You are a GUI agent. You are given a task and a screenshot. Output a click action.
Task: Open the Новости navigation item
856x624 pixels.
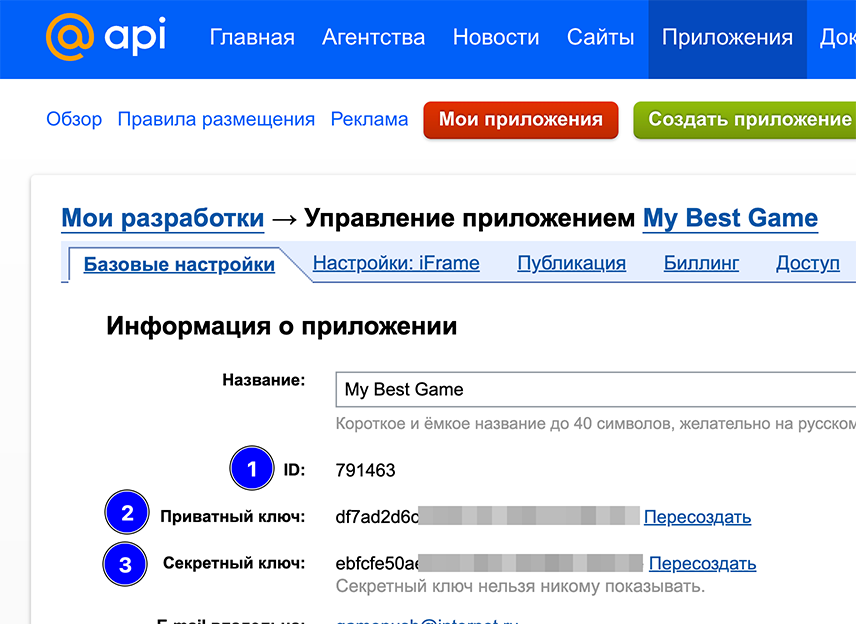pyautogui.click(x=496, y=38)
